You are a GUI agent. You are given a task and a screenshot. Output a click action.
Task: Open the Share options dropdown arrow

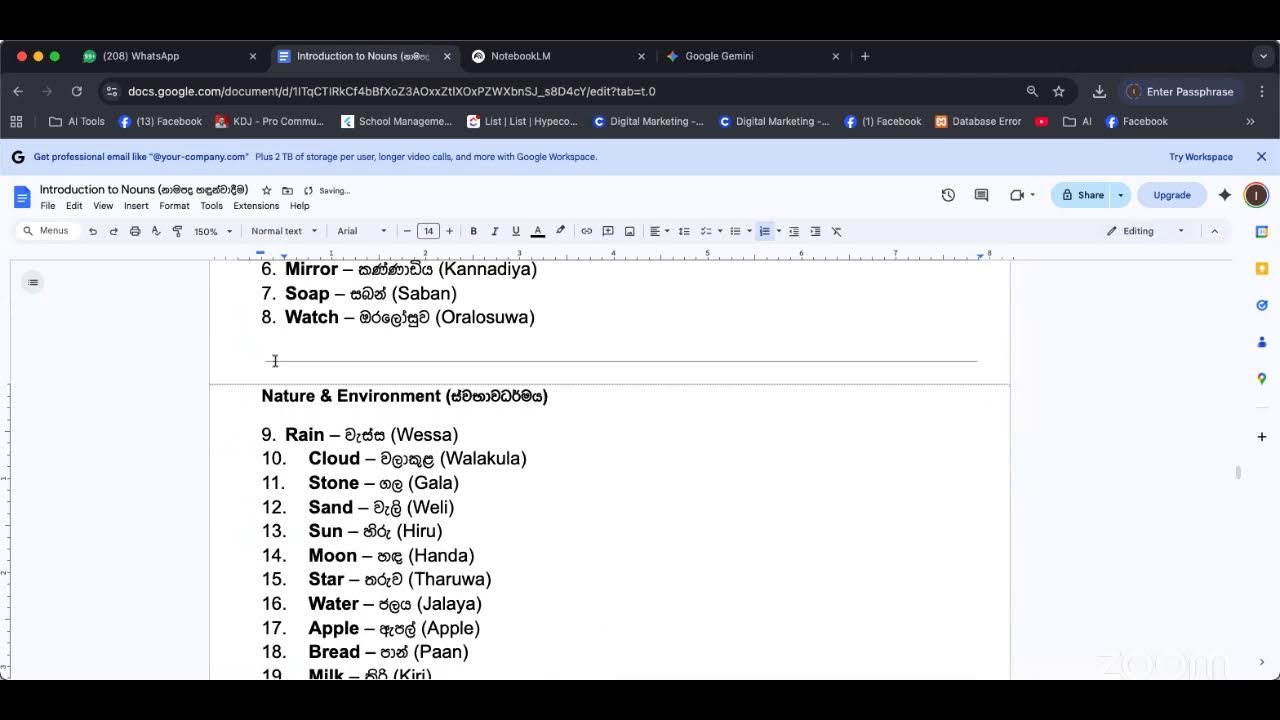1121,195
